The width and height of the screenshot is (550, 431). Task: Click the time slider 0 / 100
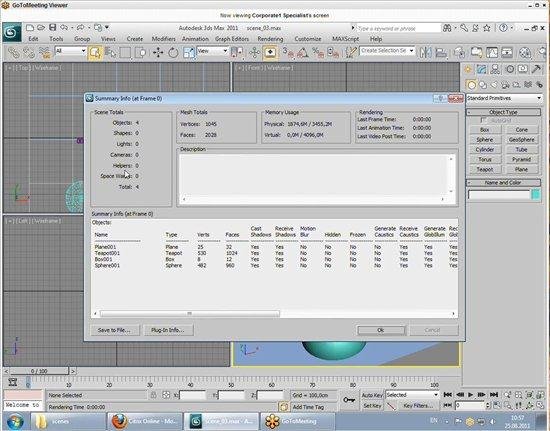point(39,371)
